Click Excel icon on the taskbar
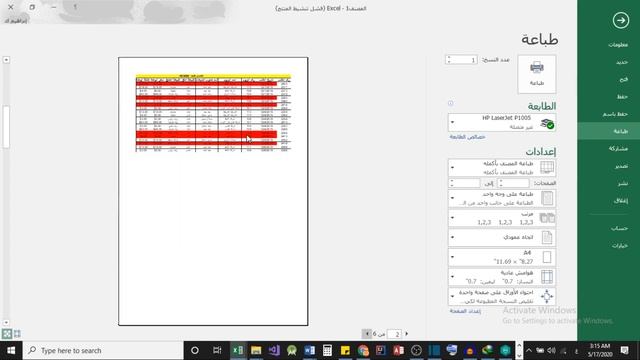Screen dimensions: 640x360 (x=238, y=350)
